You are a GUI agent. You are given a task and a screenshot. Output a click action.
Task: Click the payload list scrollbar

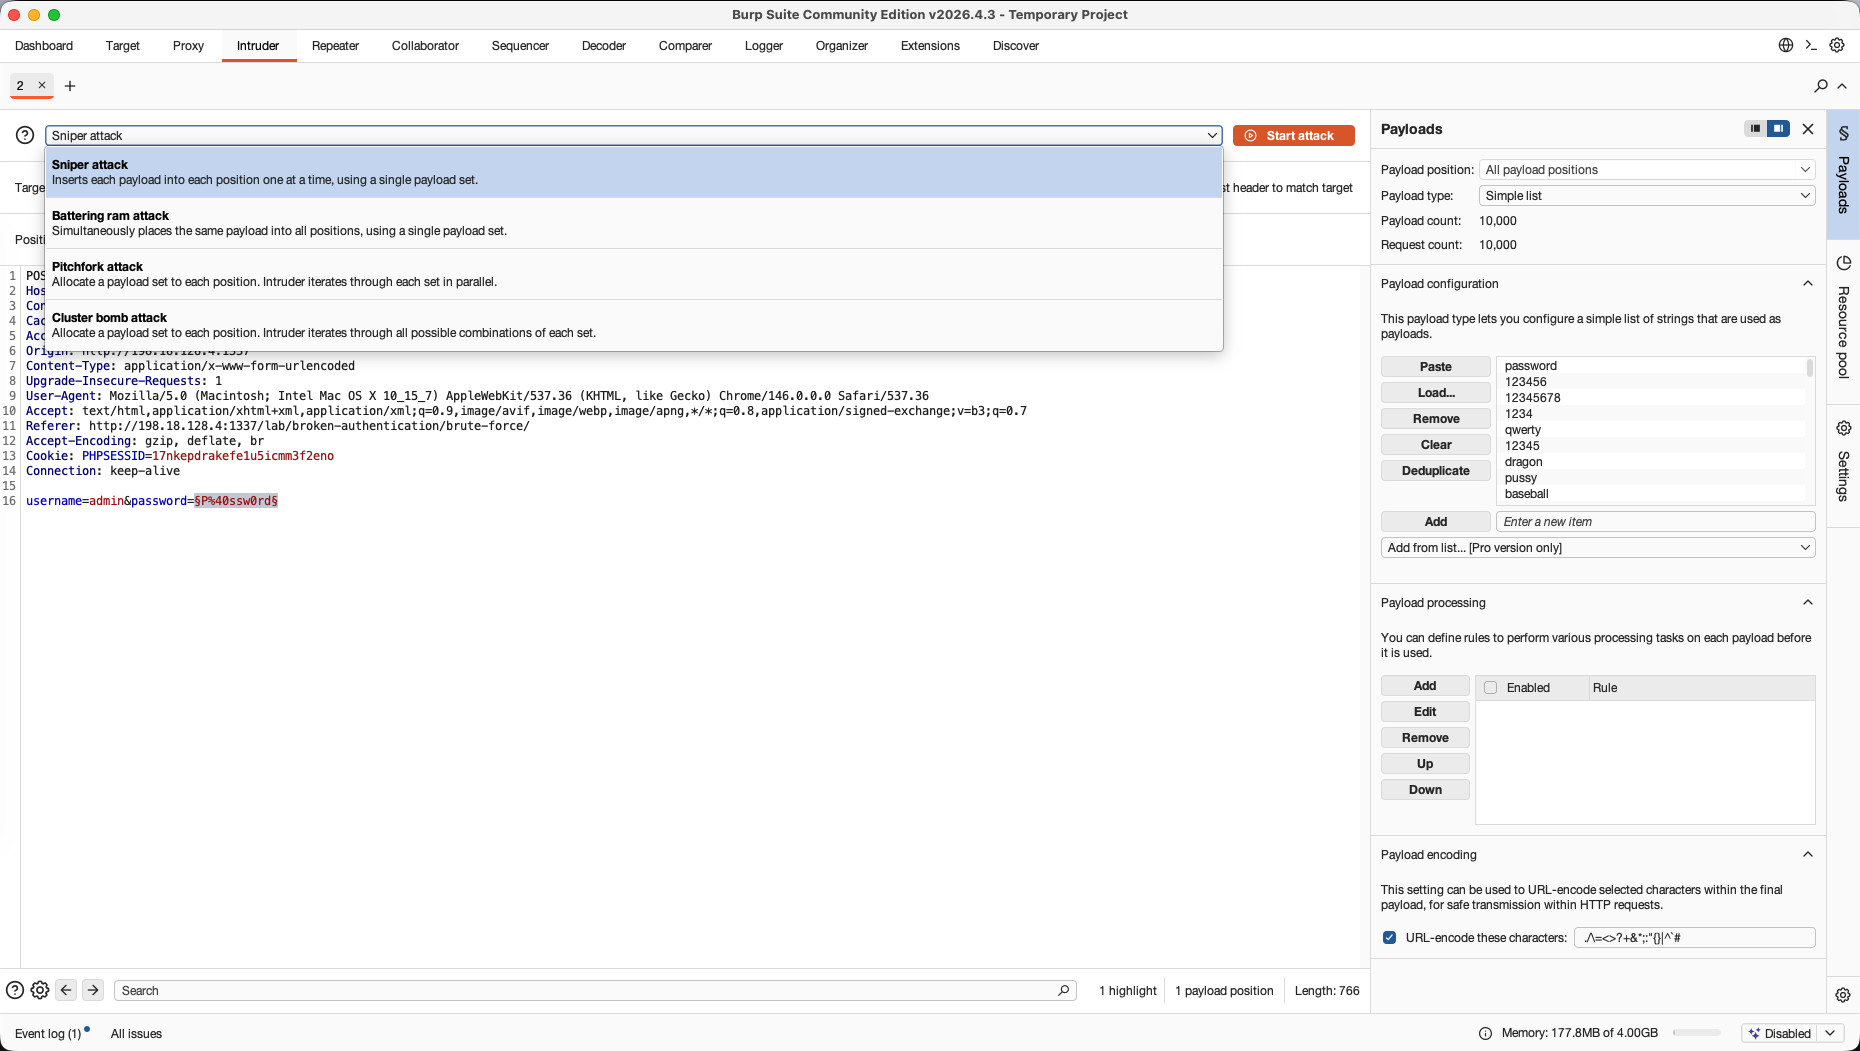1809,367
